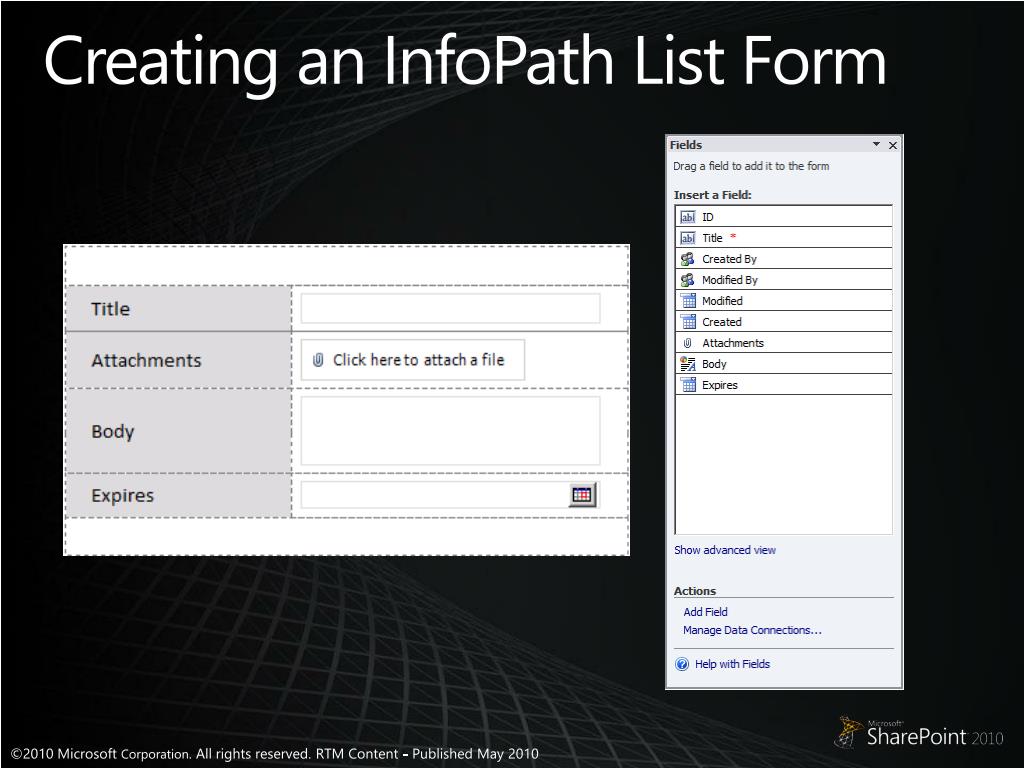Click the Title field text-box icon
1024x768 pixels.
(x=688, y=238)
